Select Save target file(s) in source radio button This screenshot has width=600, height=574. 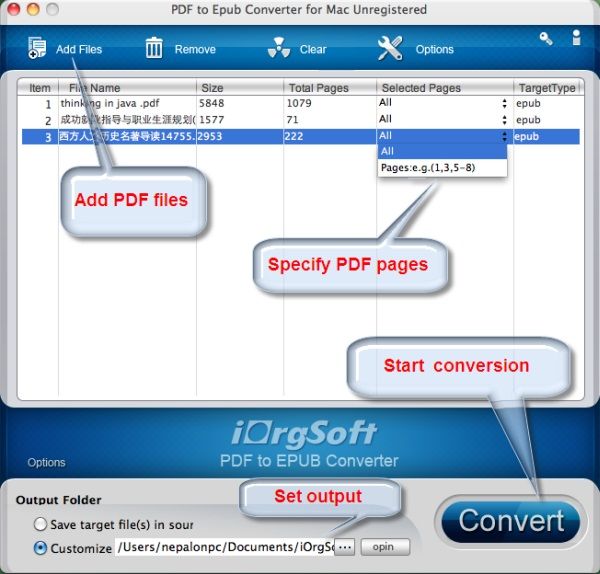(40, 524)
